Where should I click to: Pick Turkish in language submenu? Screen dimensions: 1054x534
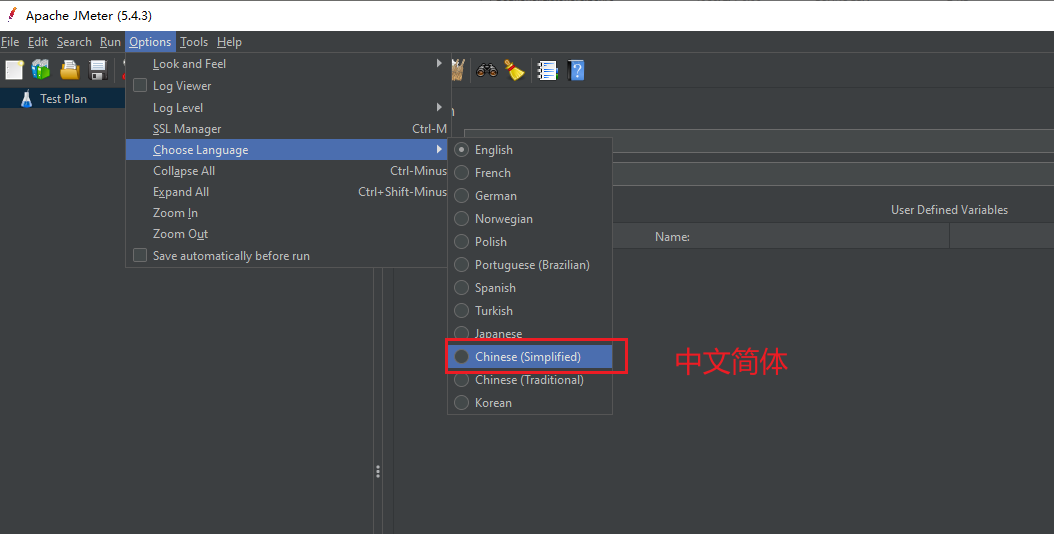530,311
